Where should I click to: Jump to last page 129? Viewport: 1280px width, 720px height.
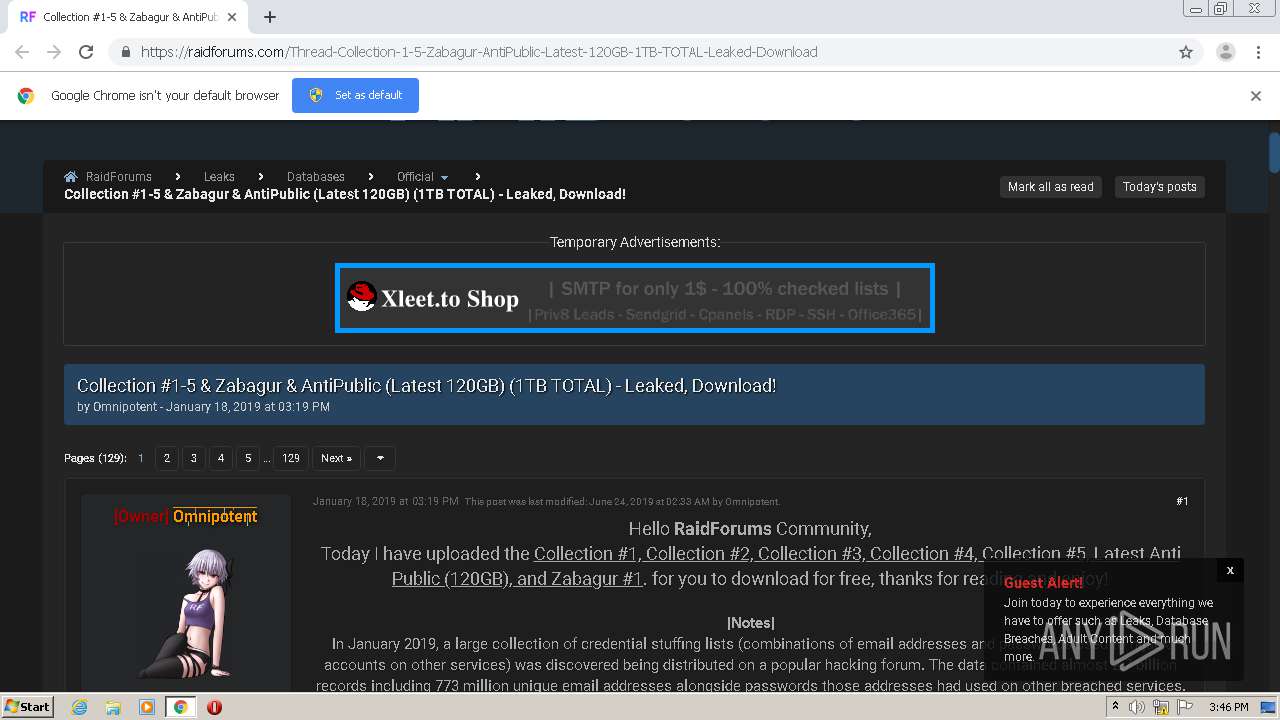point(291,458)
